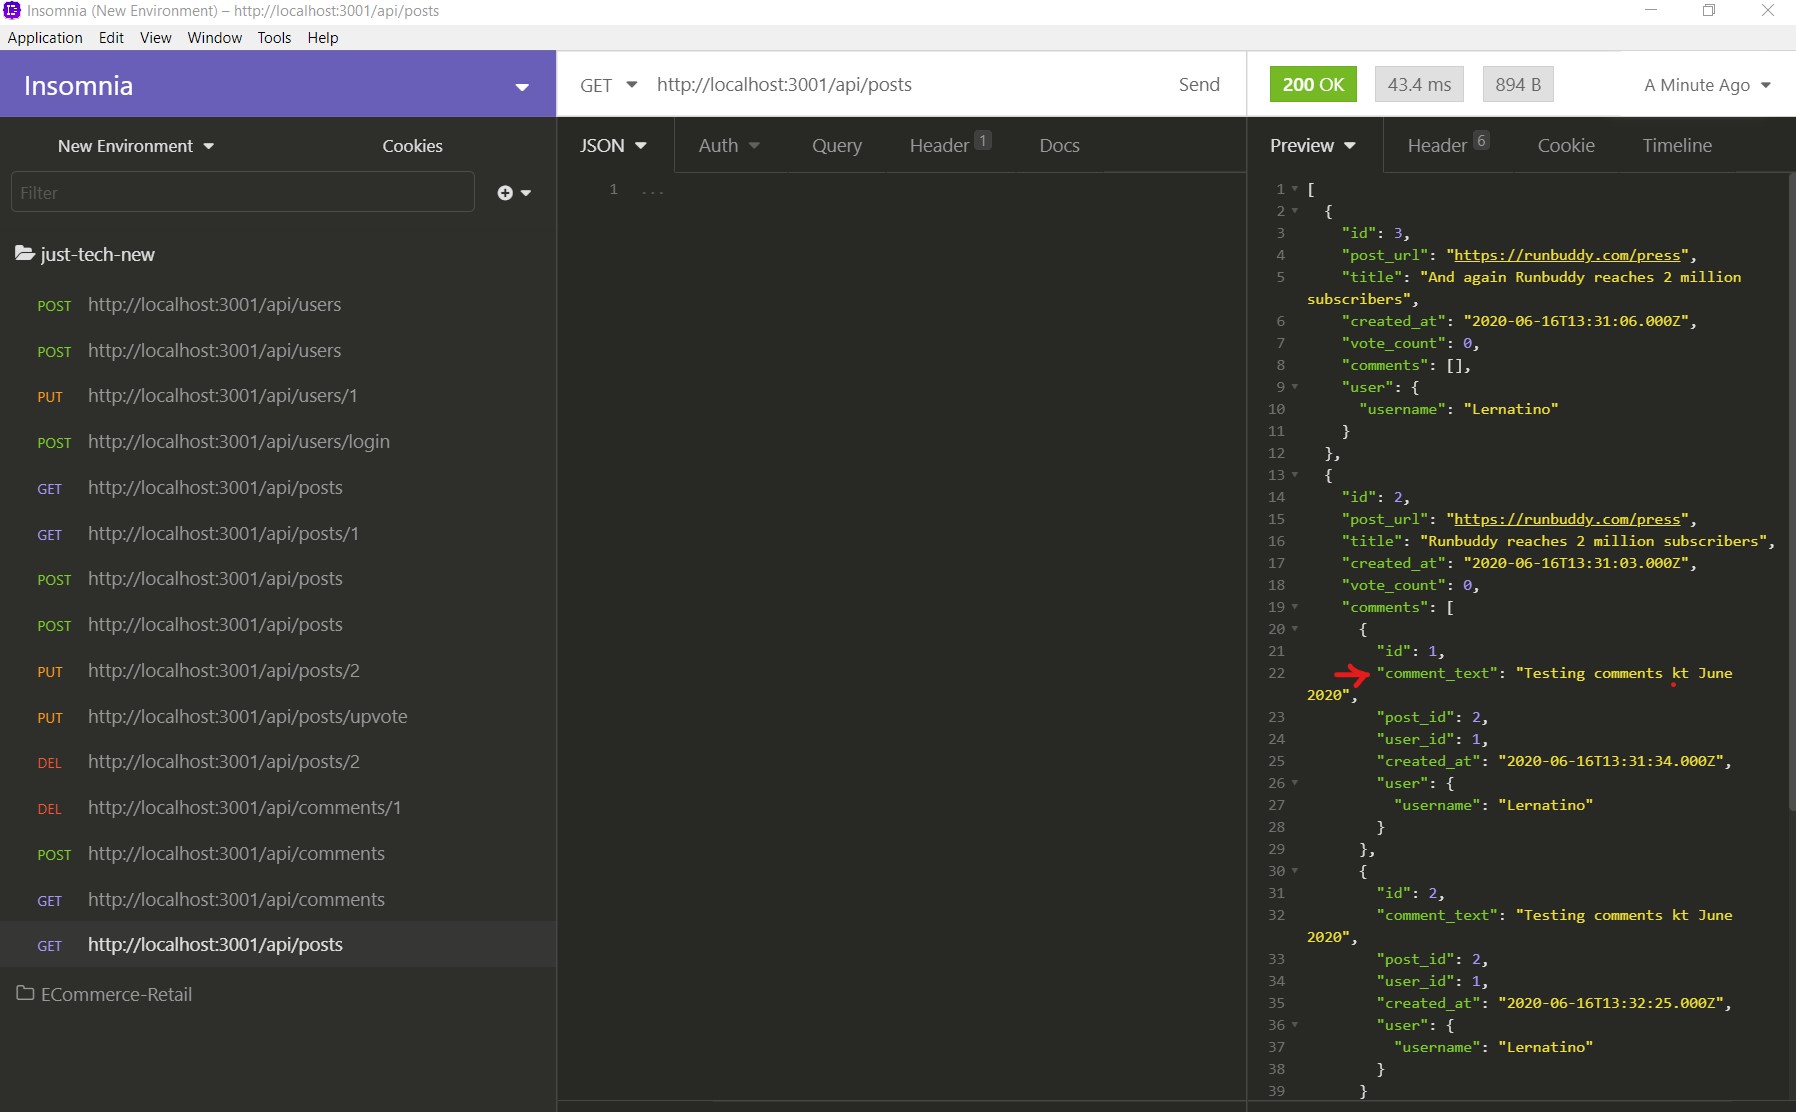Collapse the user object at line 26

pyautogui.click(x=1295, y=783)
